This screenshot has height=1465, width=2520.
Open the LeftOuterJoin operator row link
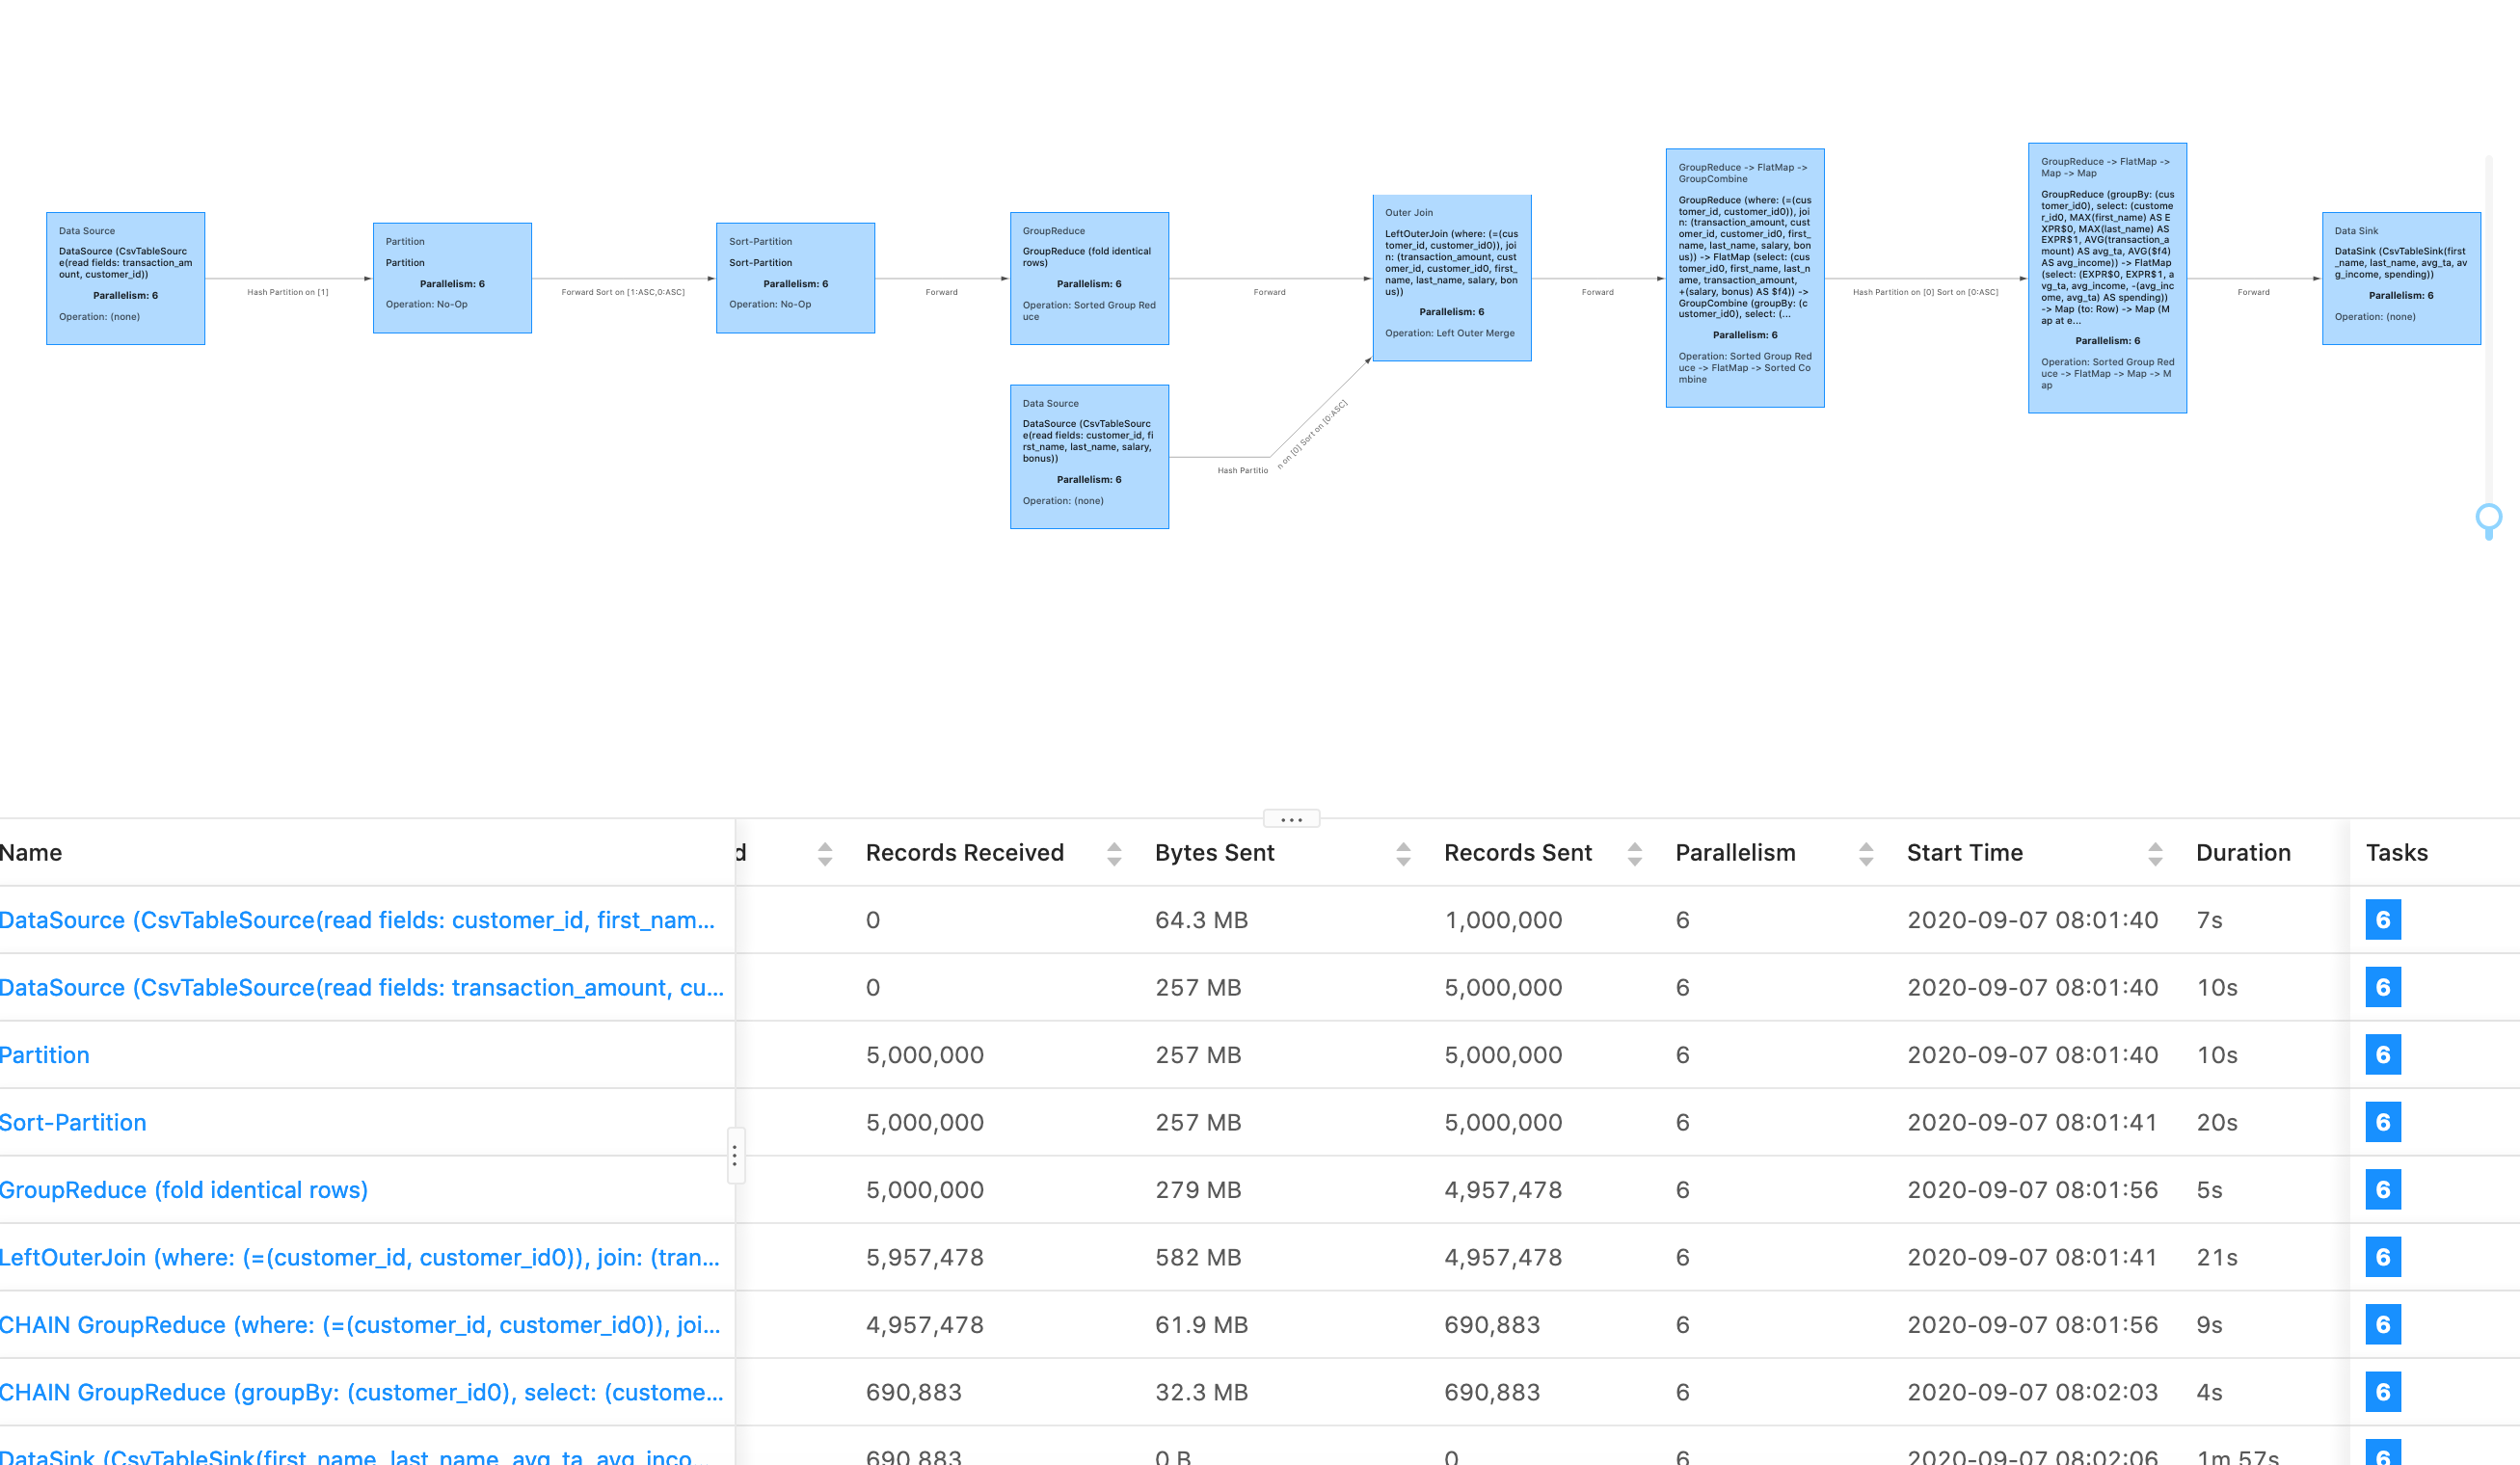pyautogui.click(x=360, y=1257)
